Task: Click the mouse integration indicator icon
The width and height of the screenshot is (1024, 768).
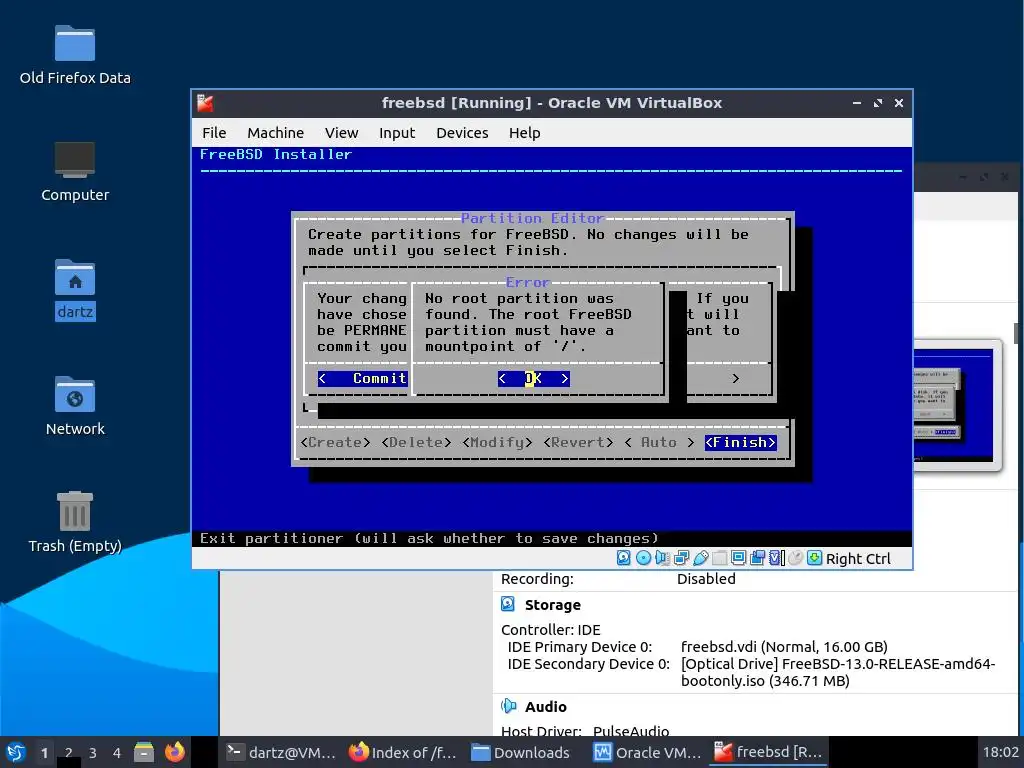Action: click(x=795, y=558)
